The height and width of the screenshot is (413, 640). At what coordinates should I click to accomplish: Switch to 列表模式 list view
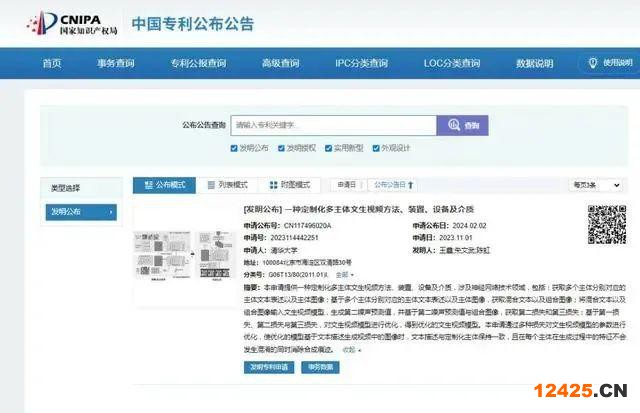click(x=224, y=185)
